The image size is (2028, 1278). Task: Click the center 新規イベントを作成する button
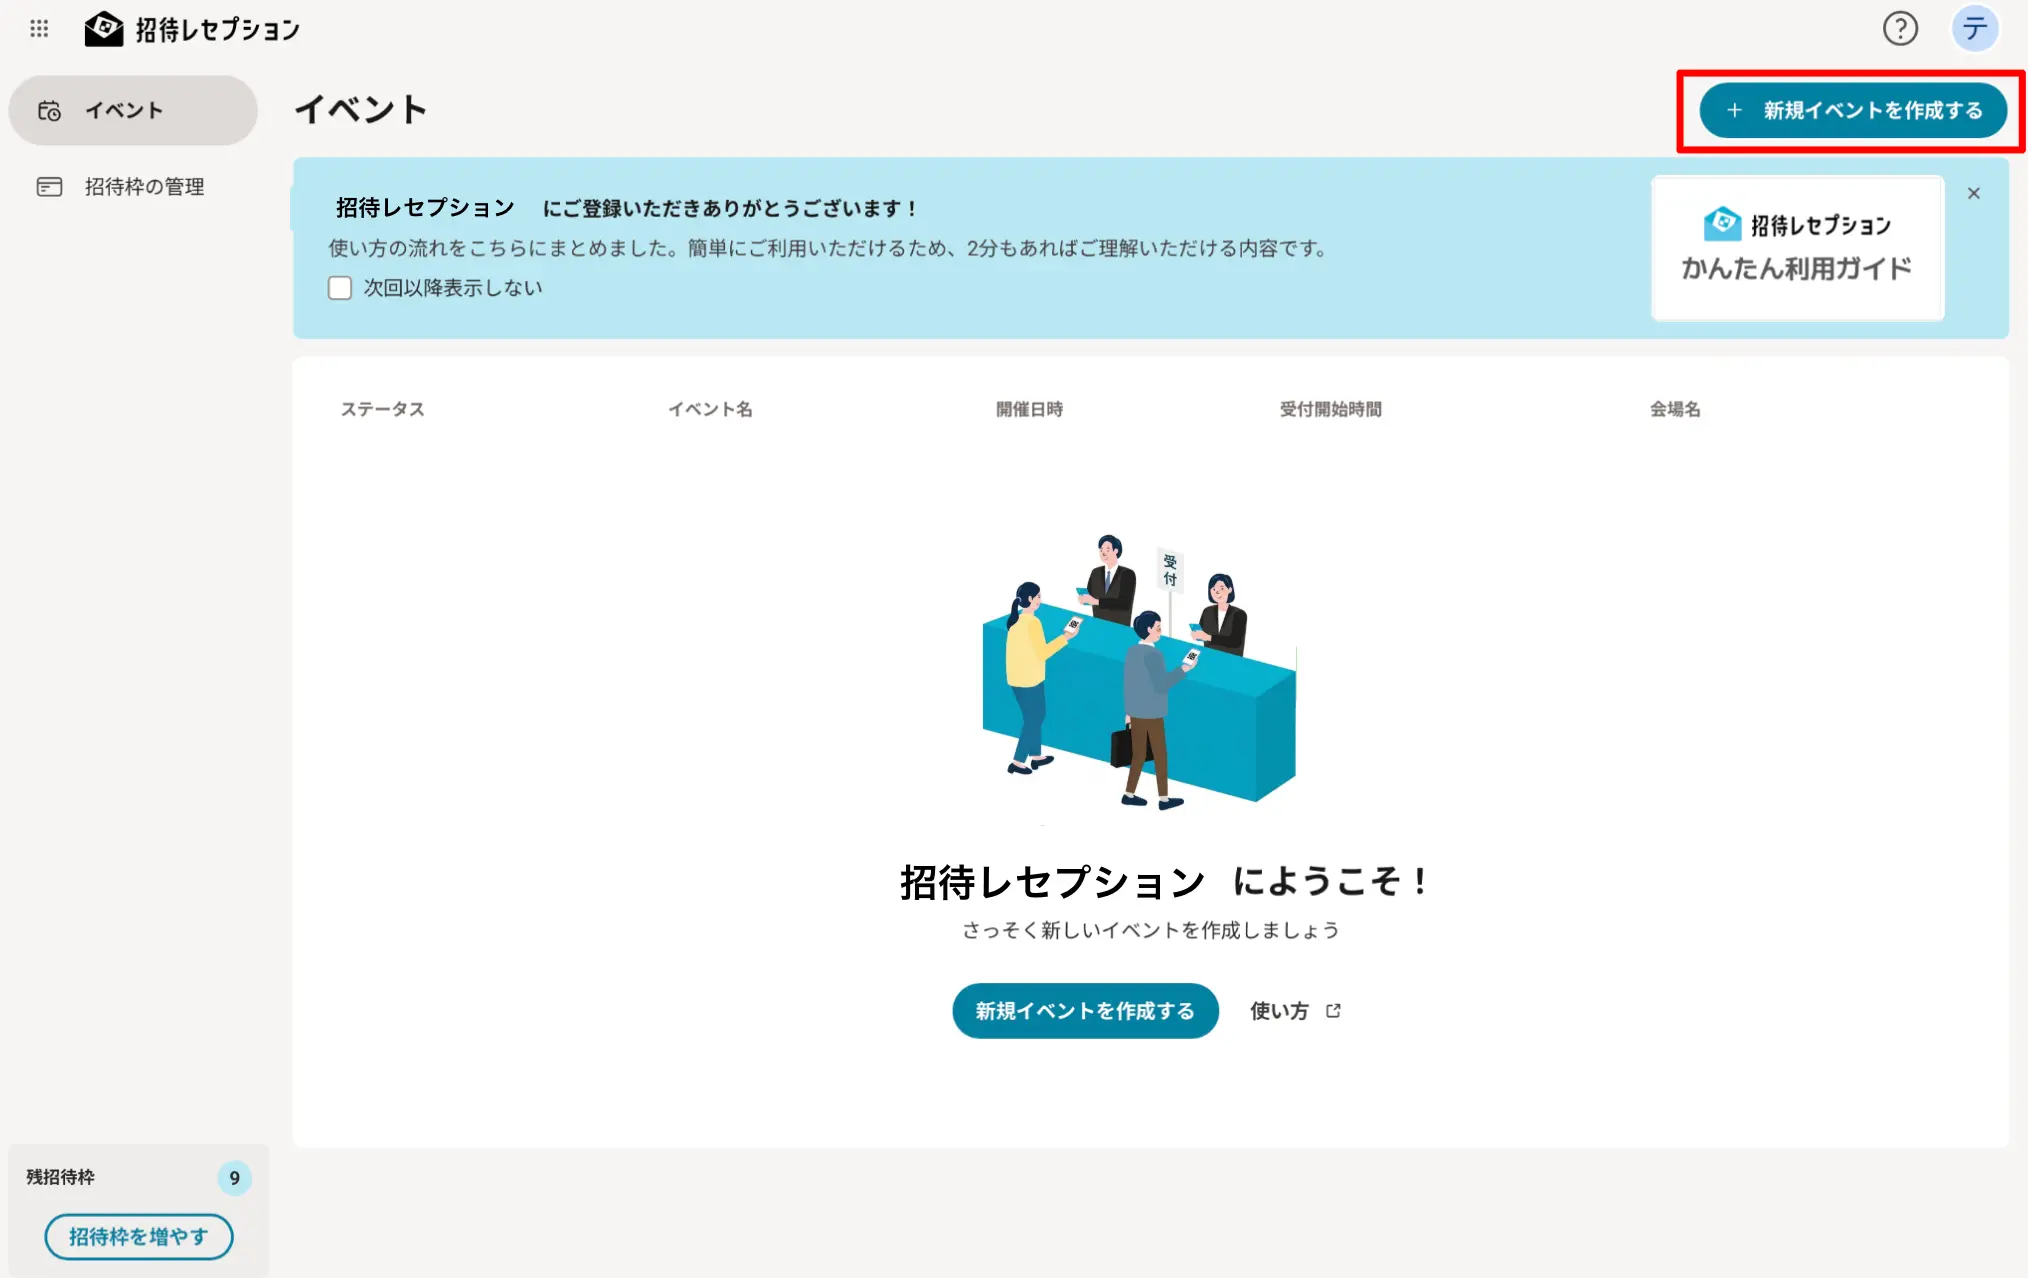(x=1085, y=1011)
